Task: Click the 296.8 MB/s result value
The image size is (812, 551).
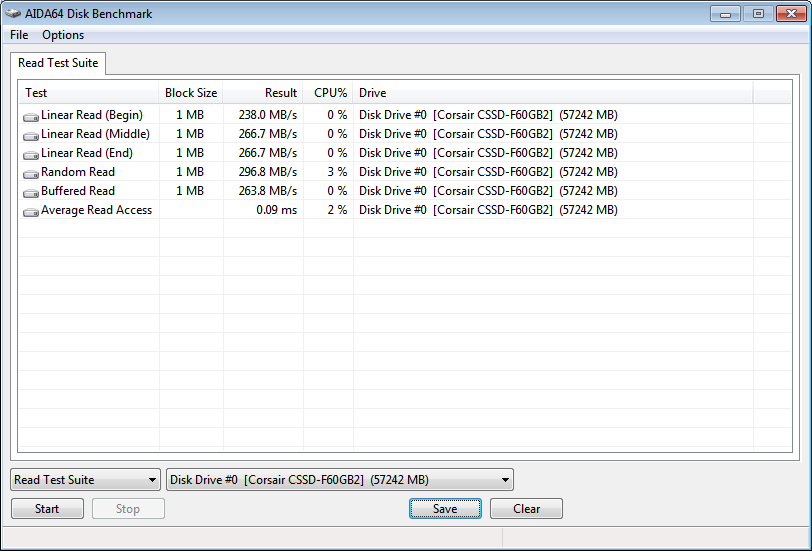Action: point(268,172)
